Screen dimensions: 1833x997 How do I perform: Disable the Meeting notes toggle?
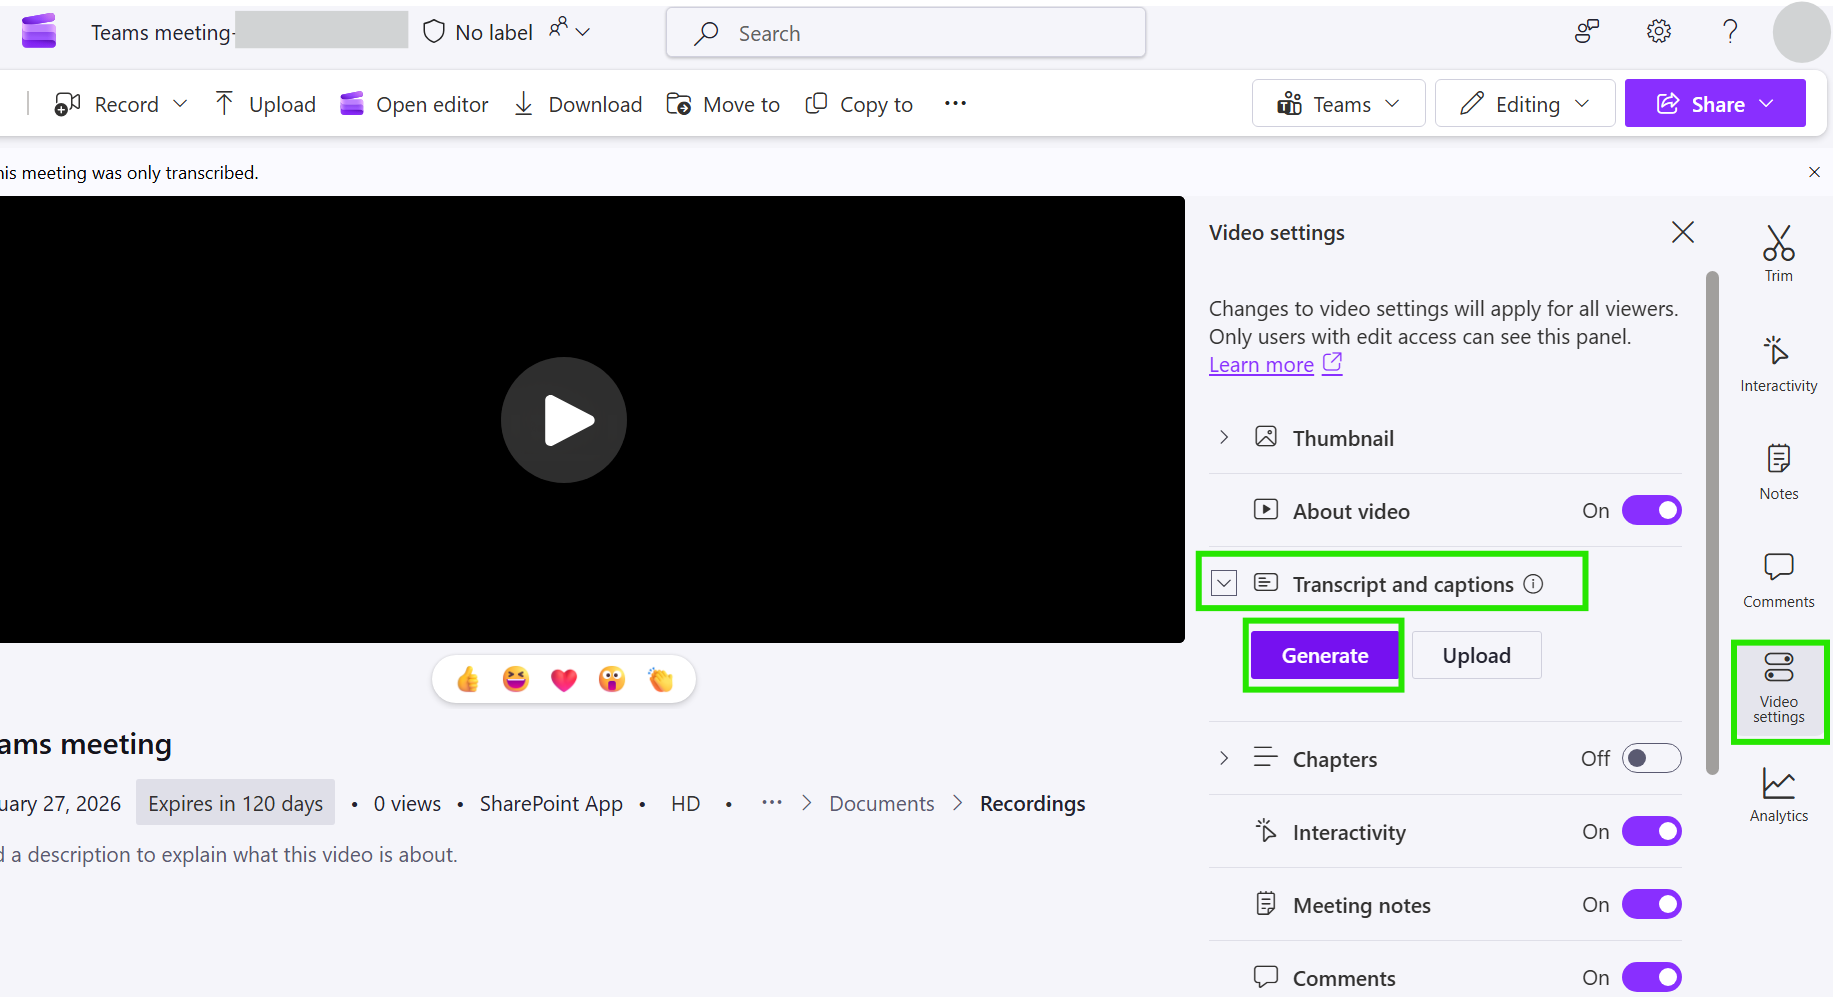(x=1651, y=904)
